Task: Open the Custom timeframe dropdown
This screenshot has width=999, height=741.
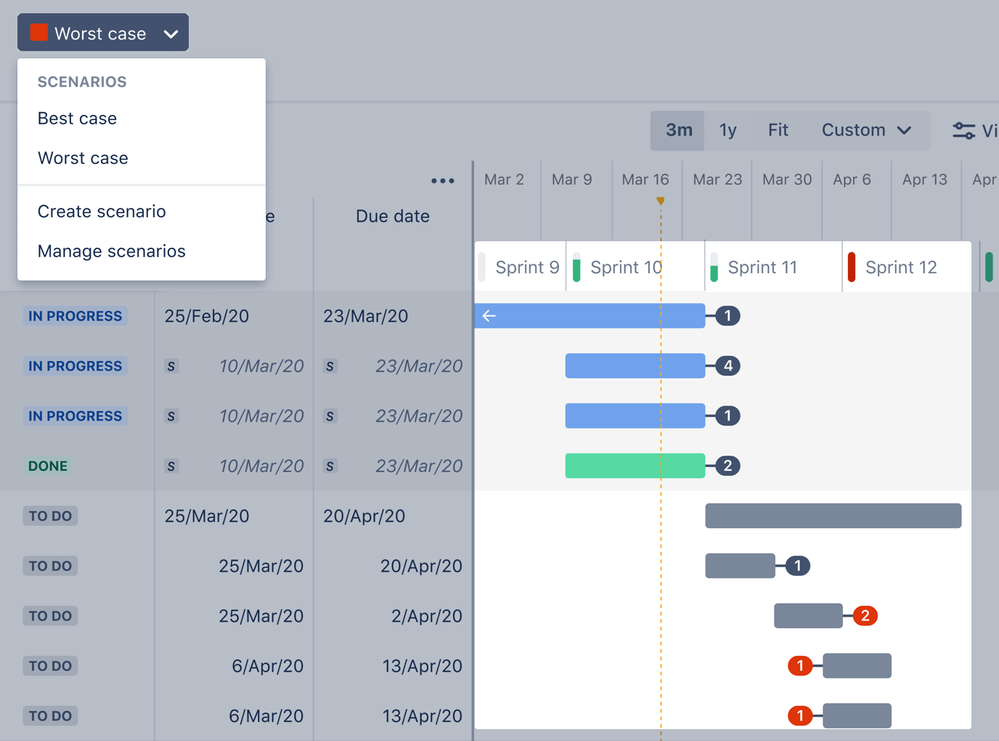Action: pyautogui.click(x=866, y=130)
